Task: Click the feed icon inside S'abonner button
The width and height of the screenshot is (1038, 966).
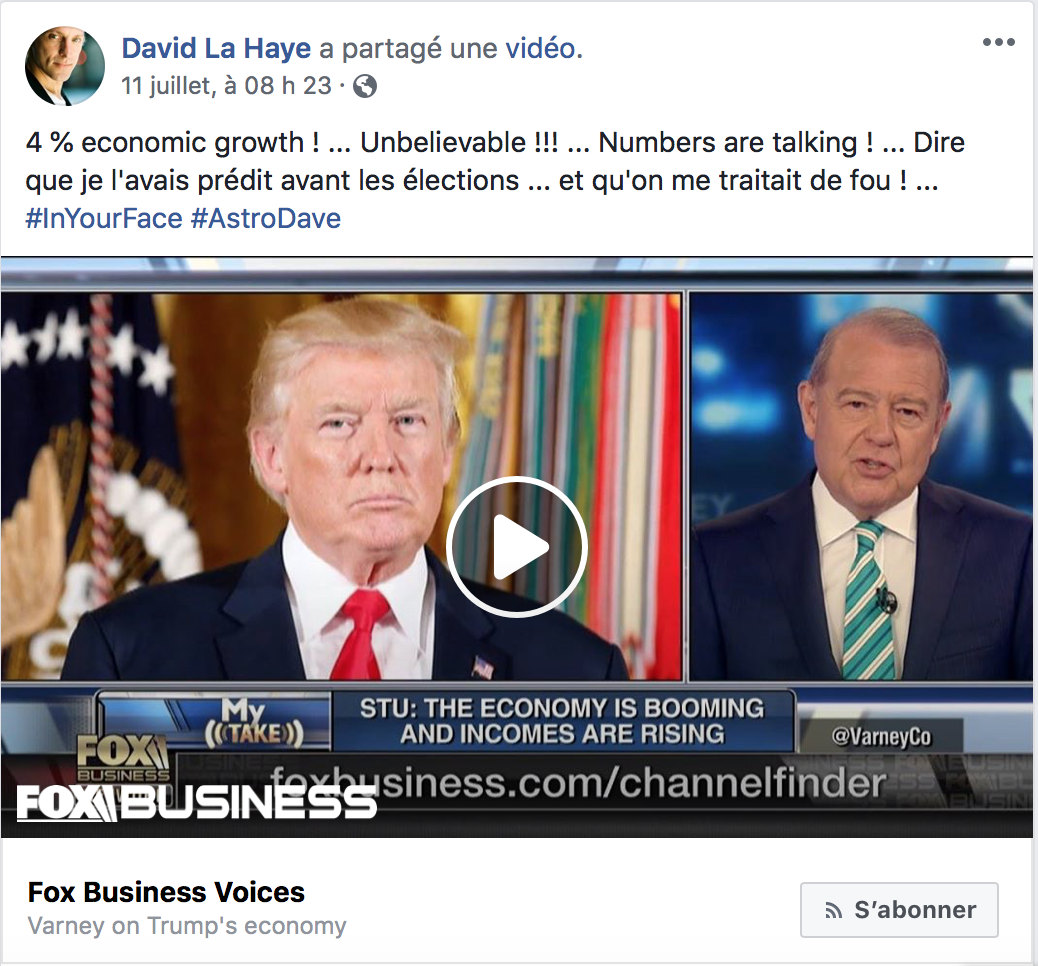Action: 833,911
